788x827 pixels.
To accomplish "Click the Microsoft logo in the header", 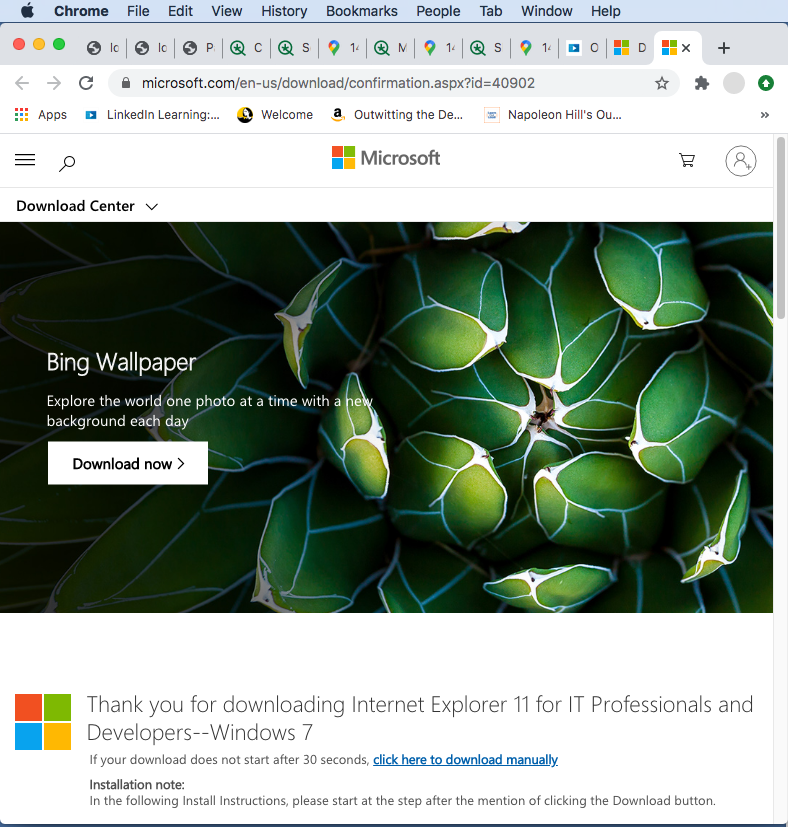I will tap(386, 158).
